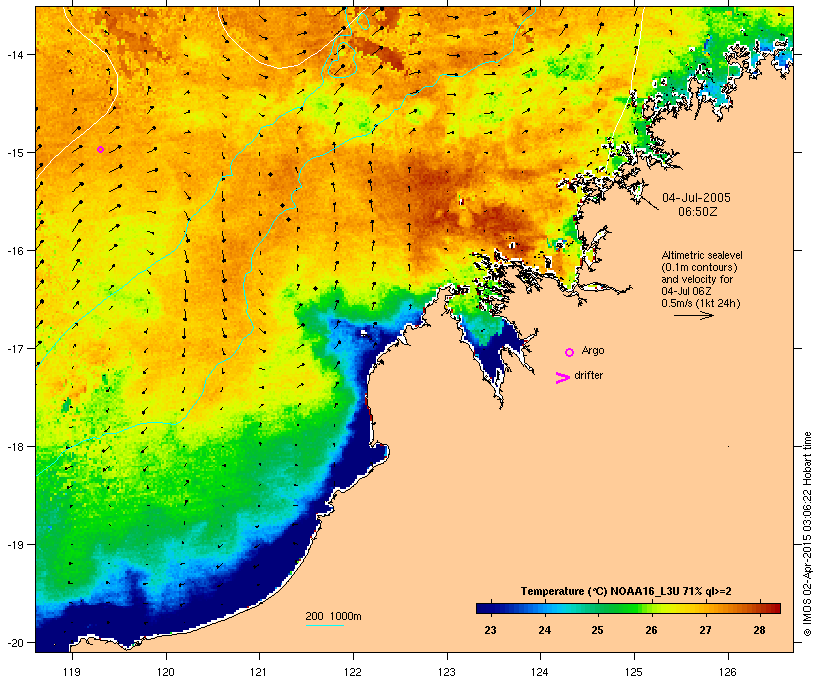This screenshot has width=820, height=680.
Task: Click the longitude axis label "123"
Action: pos(447,672)
